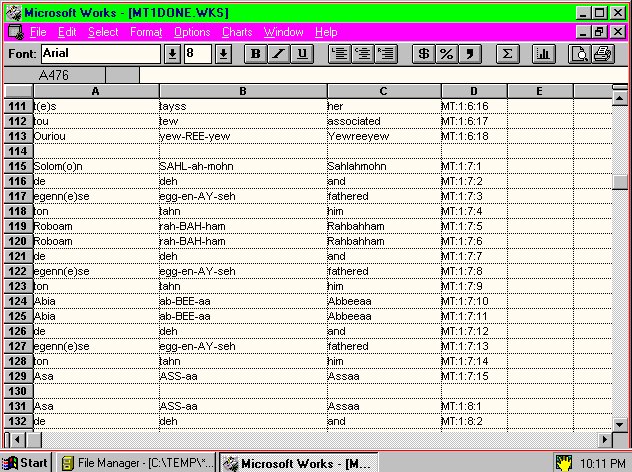The width and height of the screenshot is (632, 472).
Task: Select column D header
Action: pyautogui.click(x=474, y=91)
